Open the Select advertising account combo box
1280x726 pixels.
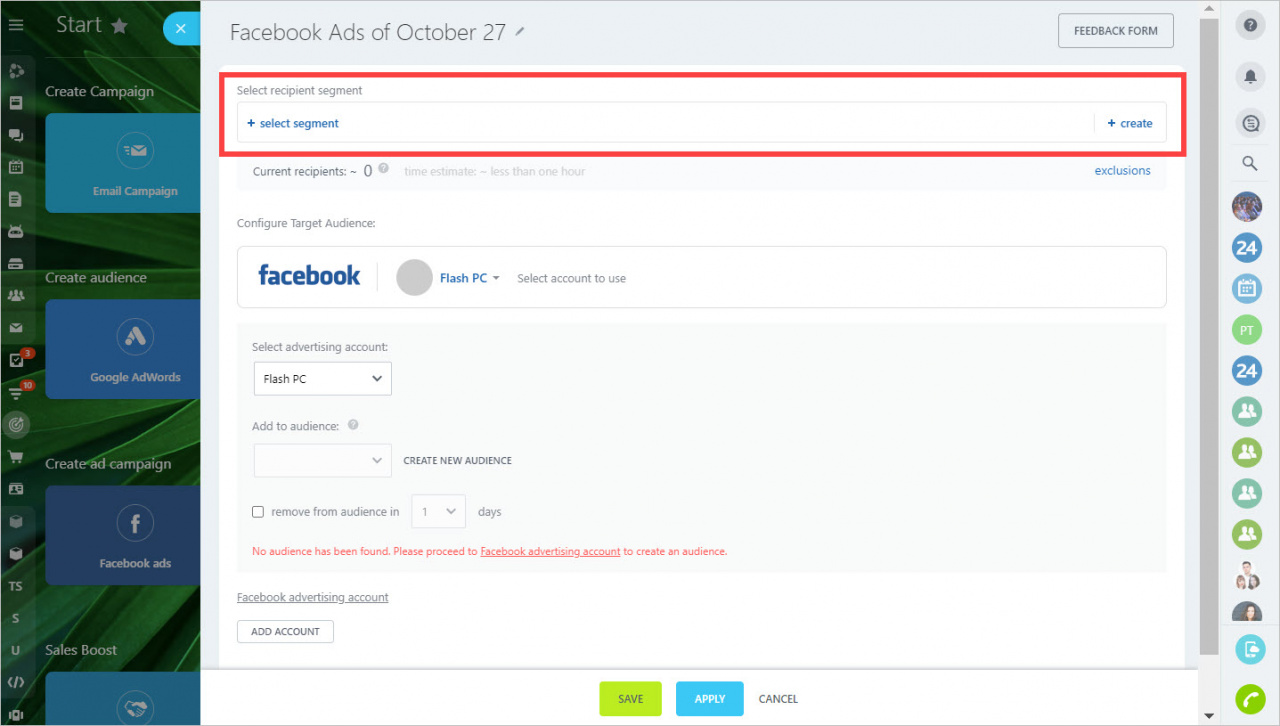point(323,379)
